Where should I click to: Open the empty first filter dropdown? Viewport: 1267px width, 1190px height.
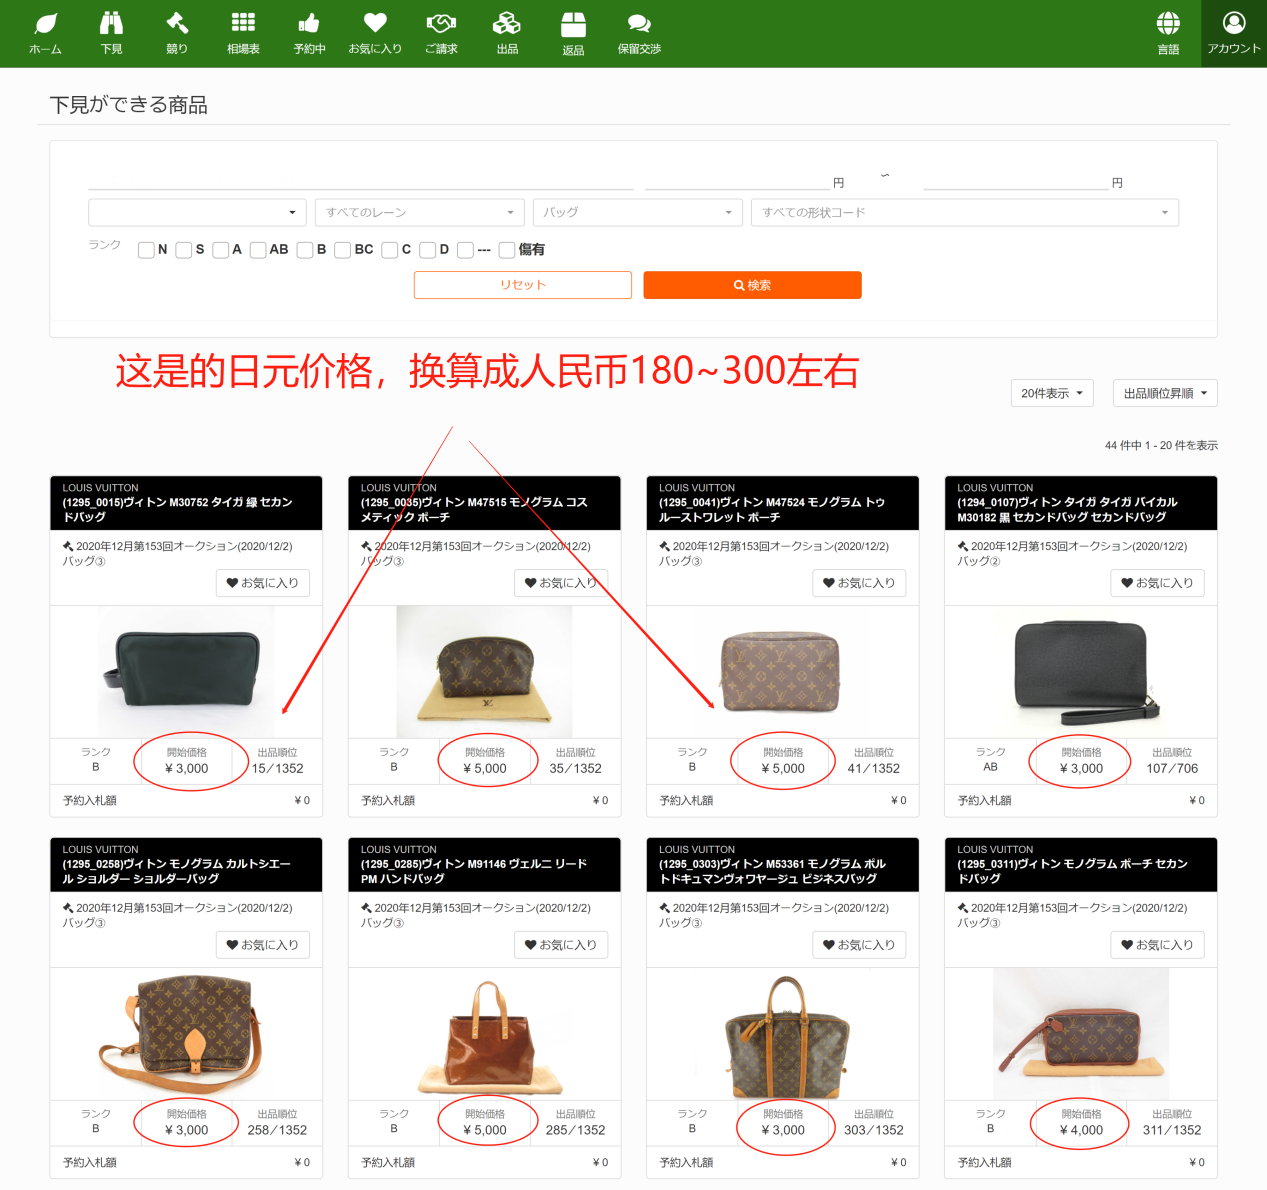(197, 212)
